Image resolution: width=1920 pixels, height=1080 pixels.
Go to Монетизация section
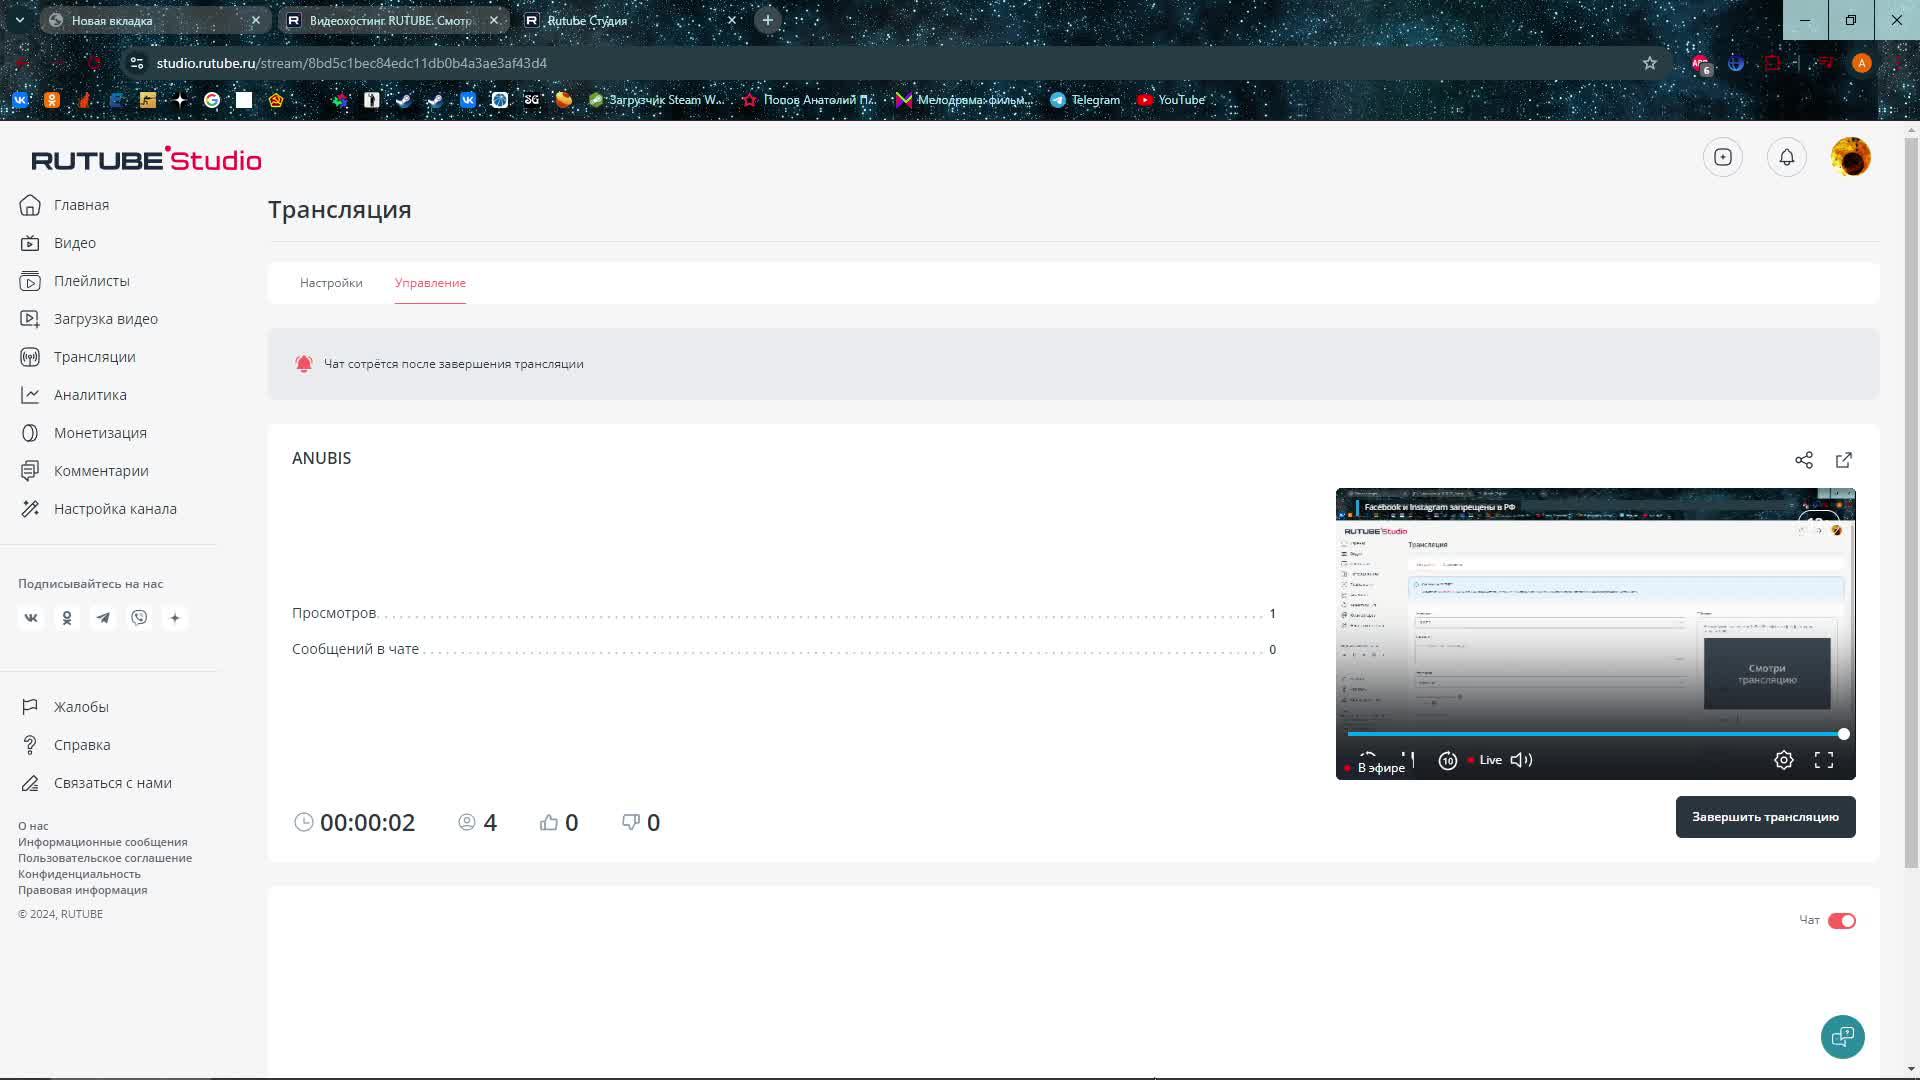[x=100, y=433]
